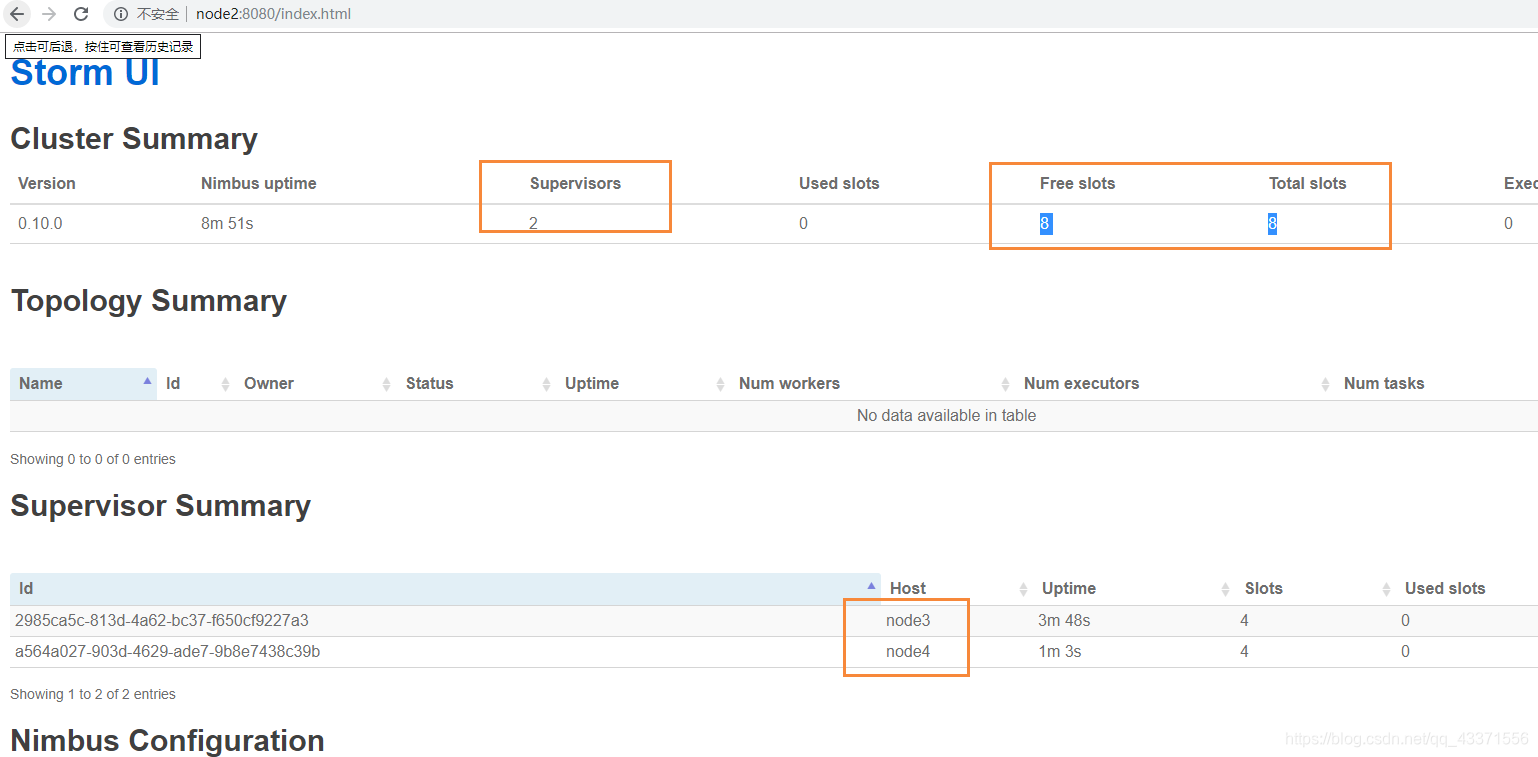
Task: Click the Showing 1 to 2 of 2 entries text
Action: coord(93,695)
